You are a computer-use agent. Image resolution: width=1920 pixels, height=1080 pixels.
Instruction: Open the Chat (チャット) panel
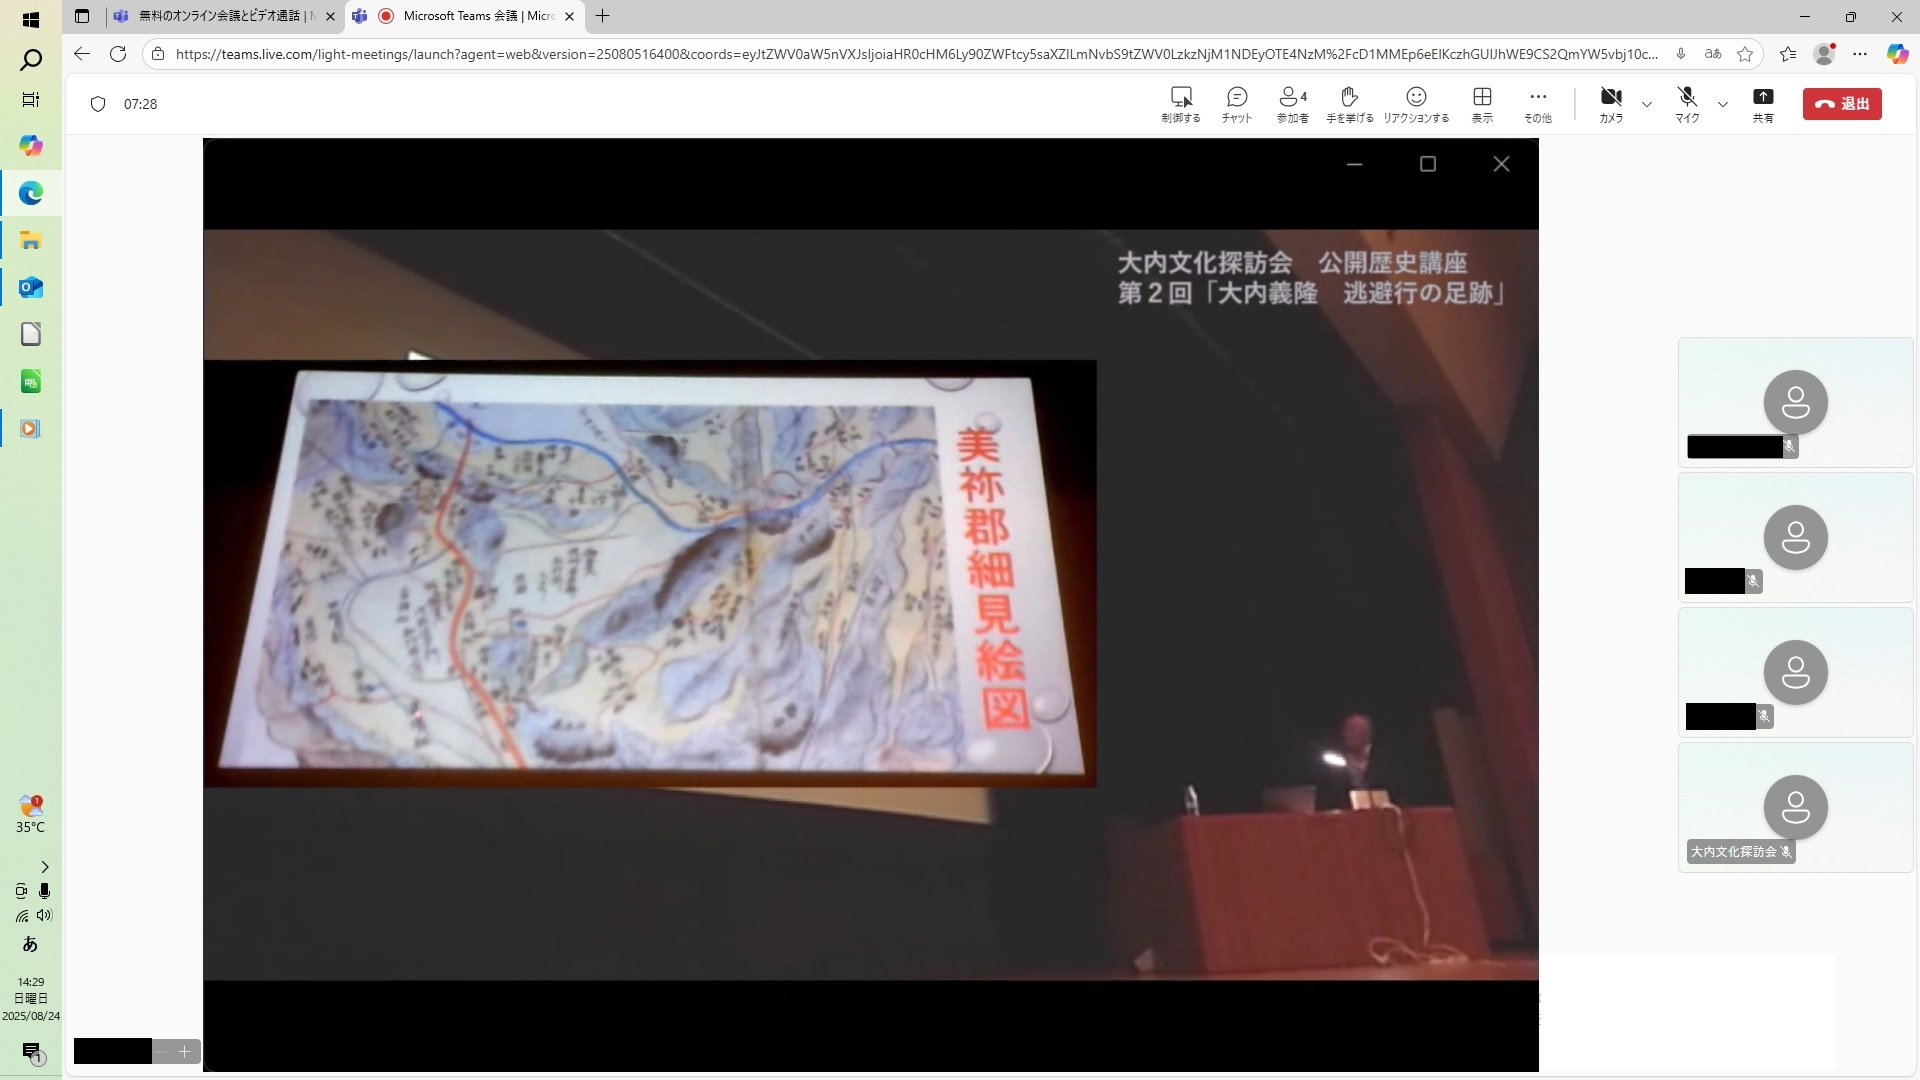1237,104
